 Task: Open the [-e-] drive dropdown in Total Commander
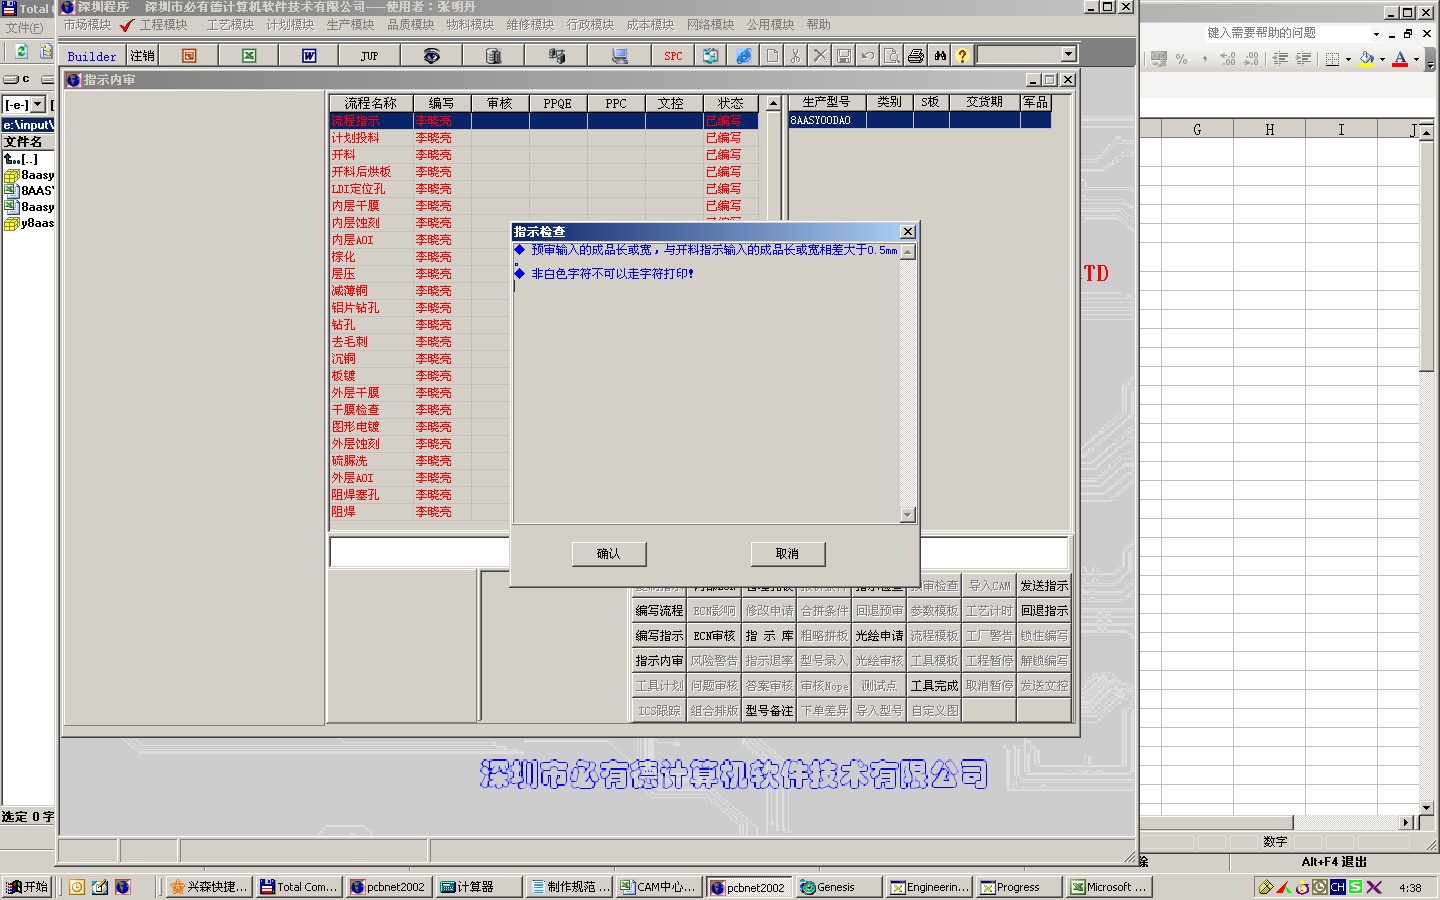coord(38,105)
